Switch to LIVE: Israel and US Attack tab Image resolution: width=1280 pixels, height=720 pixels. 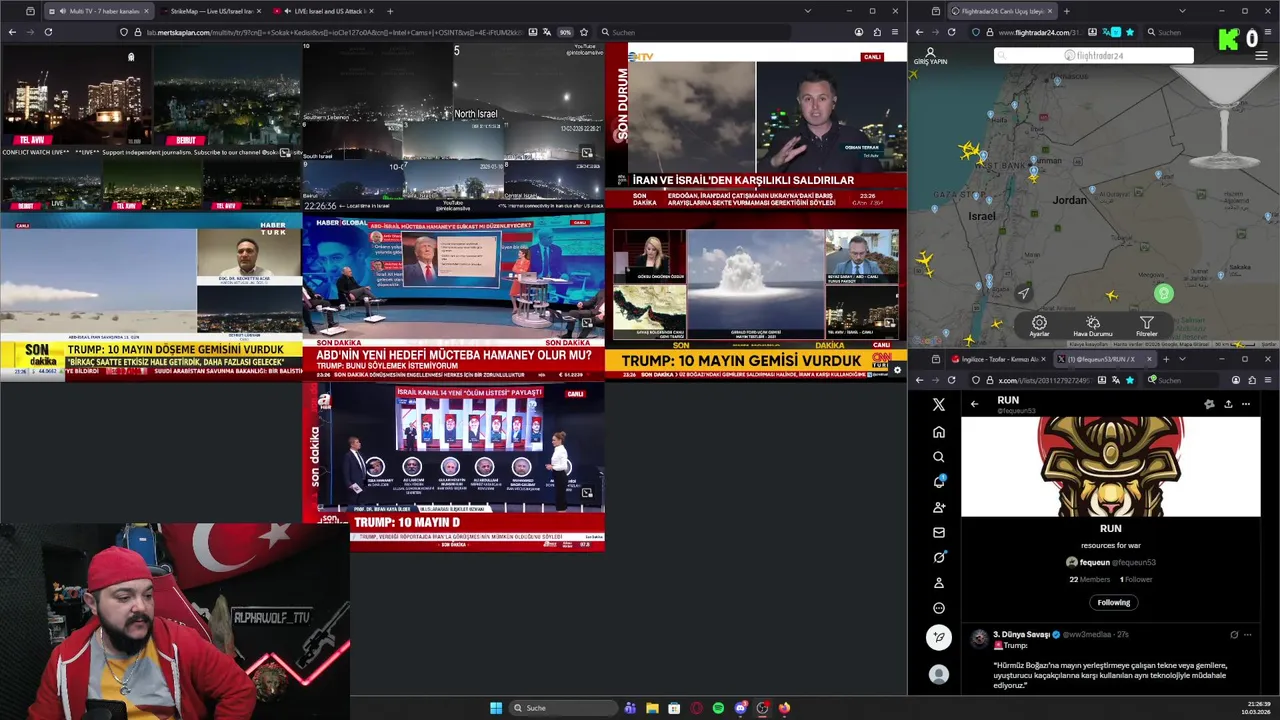323,11
